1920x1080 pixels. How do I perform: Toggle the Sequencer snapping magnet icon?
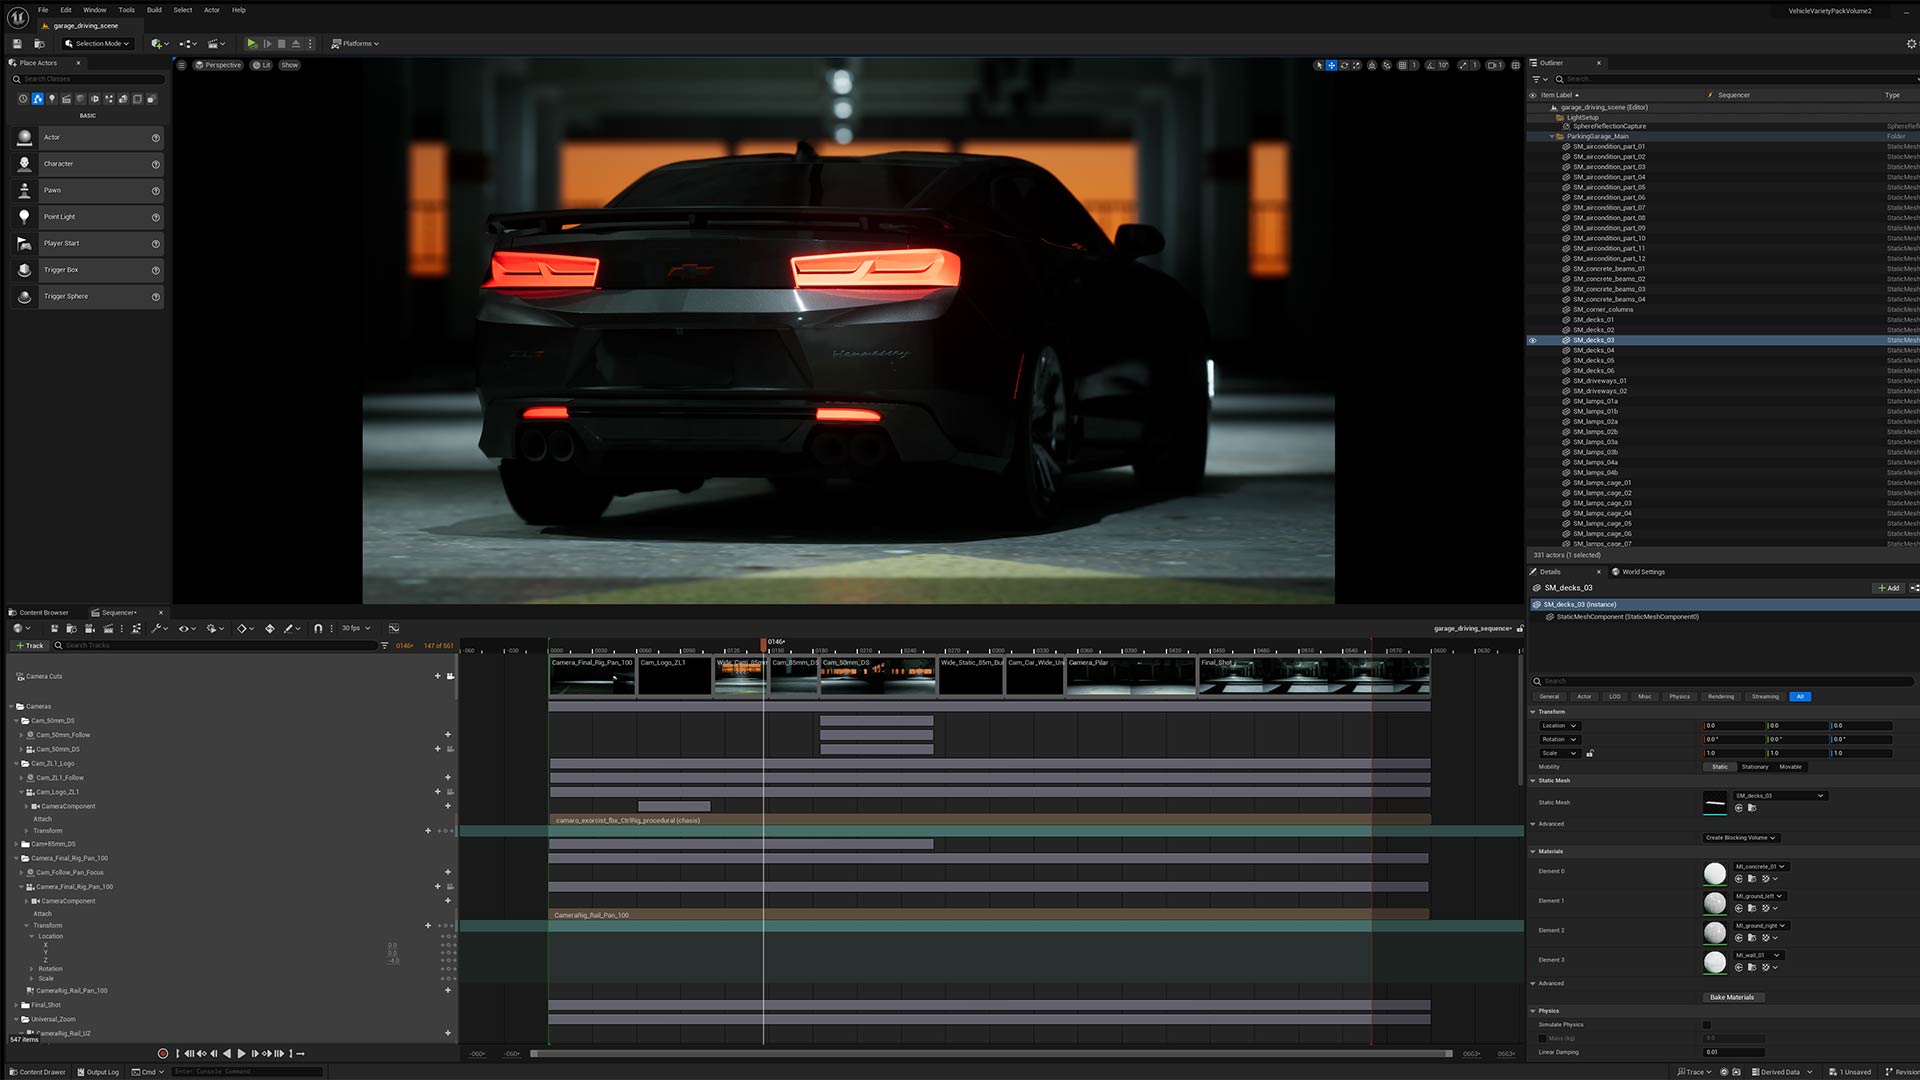[x=318, y=628]
